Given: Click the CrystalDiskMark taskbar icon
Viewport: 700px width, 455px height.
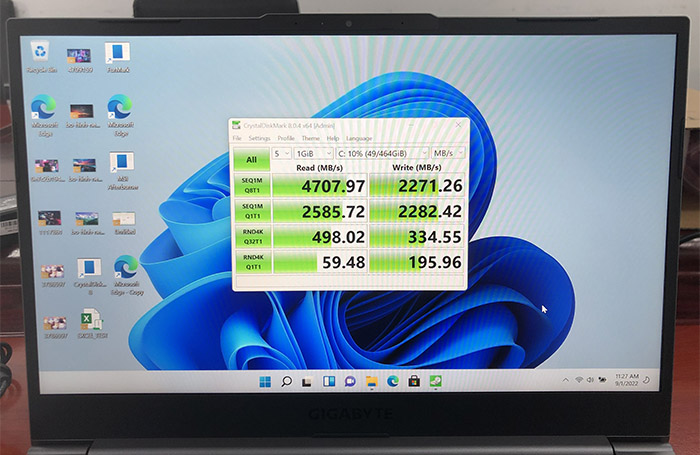Looking at the screenshot, I should pos(435,381).
